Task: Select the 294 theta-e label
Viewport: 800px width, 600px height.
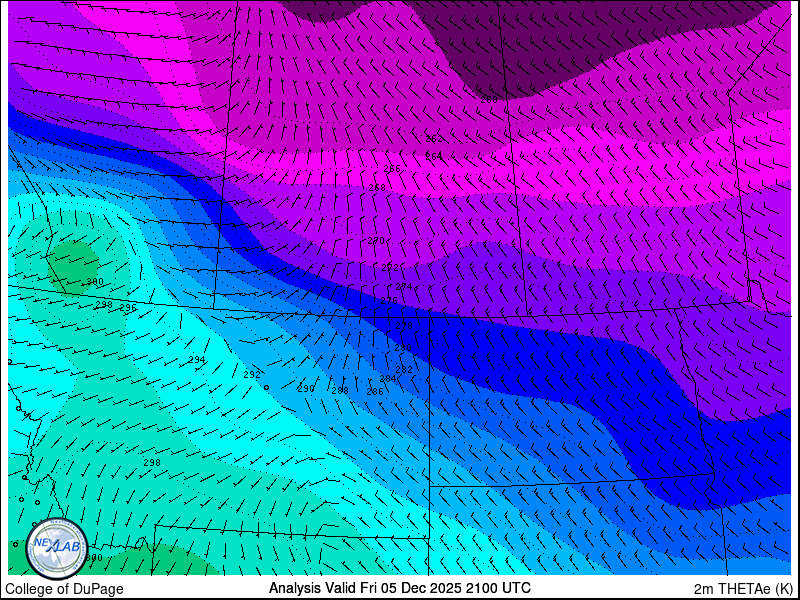Action: (196, 360)
